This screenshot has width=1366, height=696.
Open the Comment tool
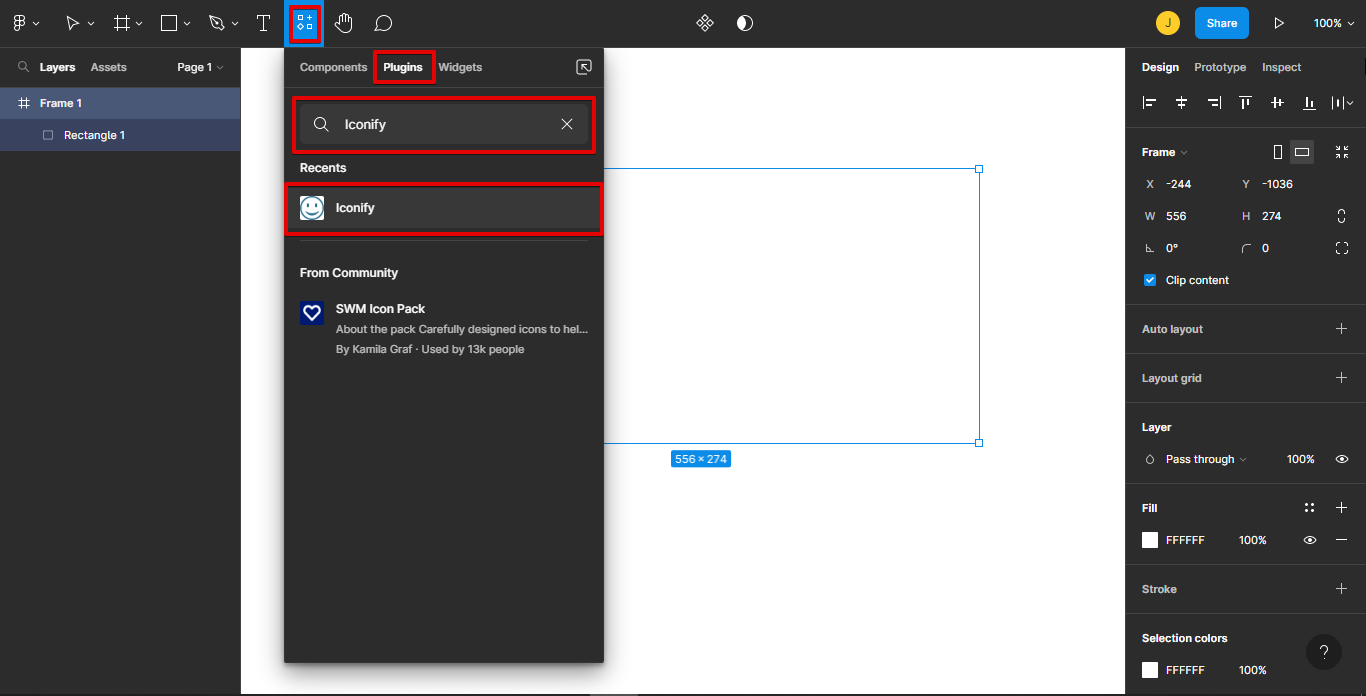383,23
